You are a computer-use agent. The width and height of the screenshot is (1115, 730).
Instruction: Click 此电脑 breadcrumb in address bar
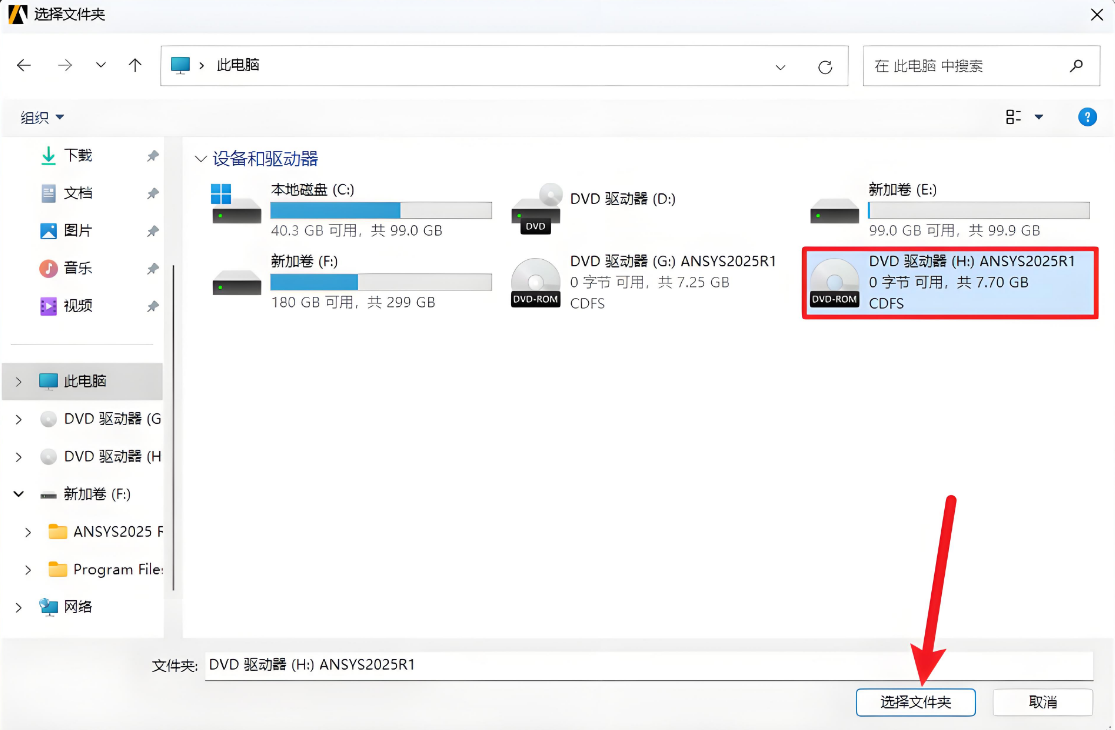[x=238, y=65]
